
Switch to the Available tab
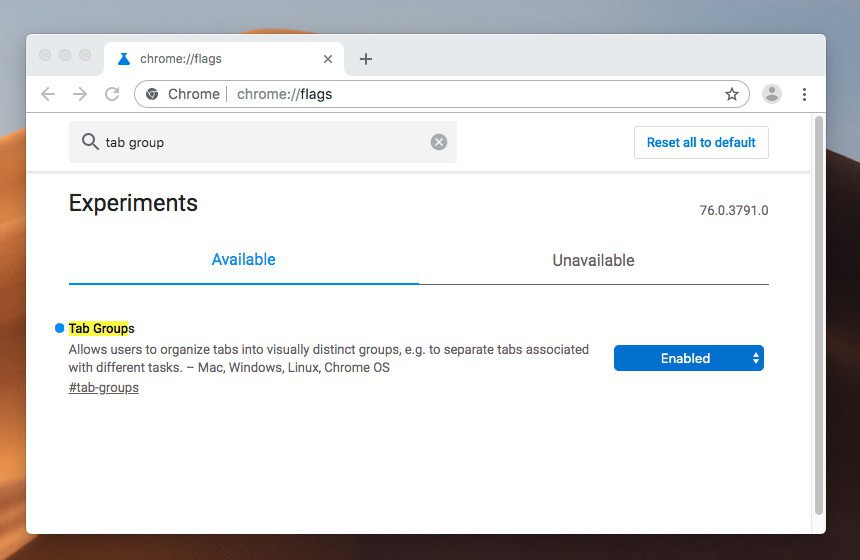[244, 259]
